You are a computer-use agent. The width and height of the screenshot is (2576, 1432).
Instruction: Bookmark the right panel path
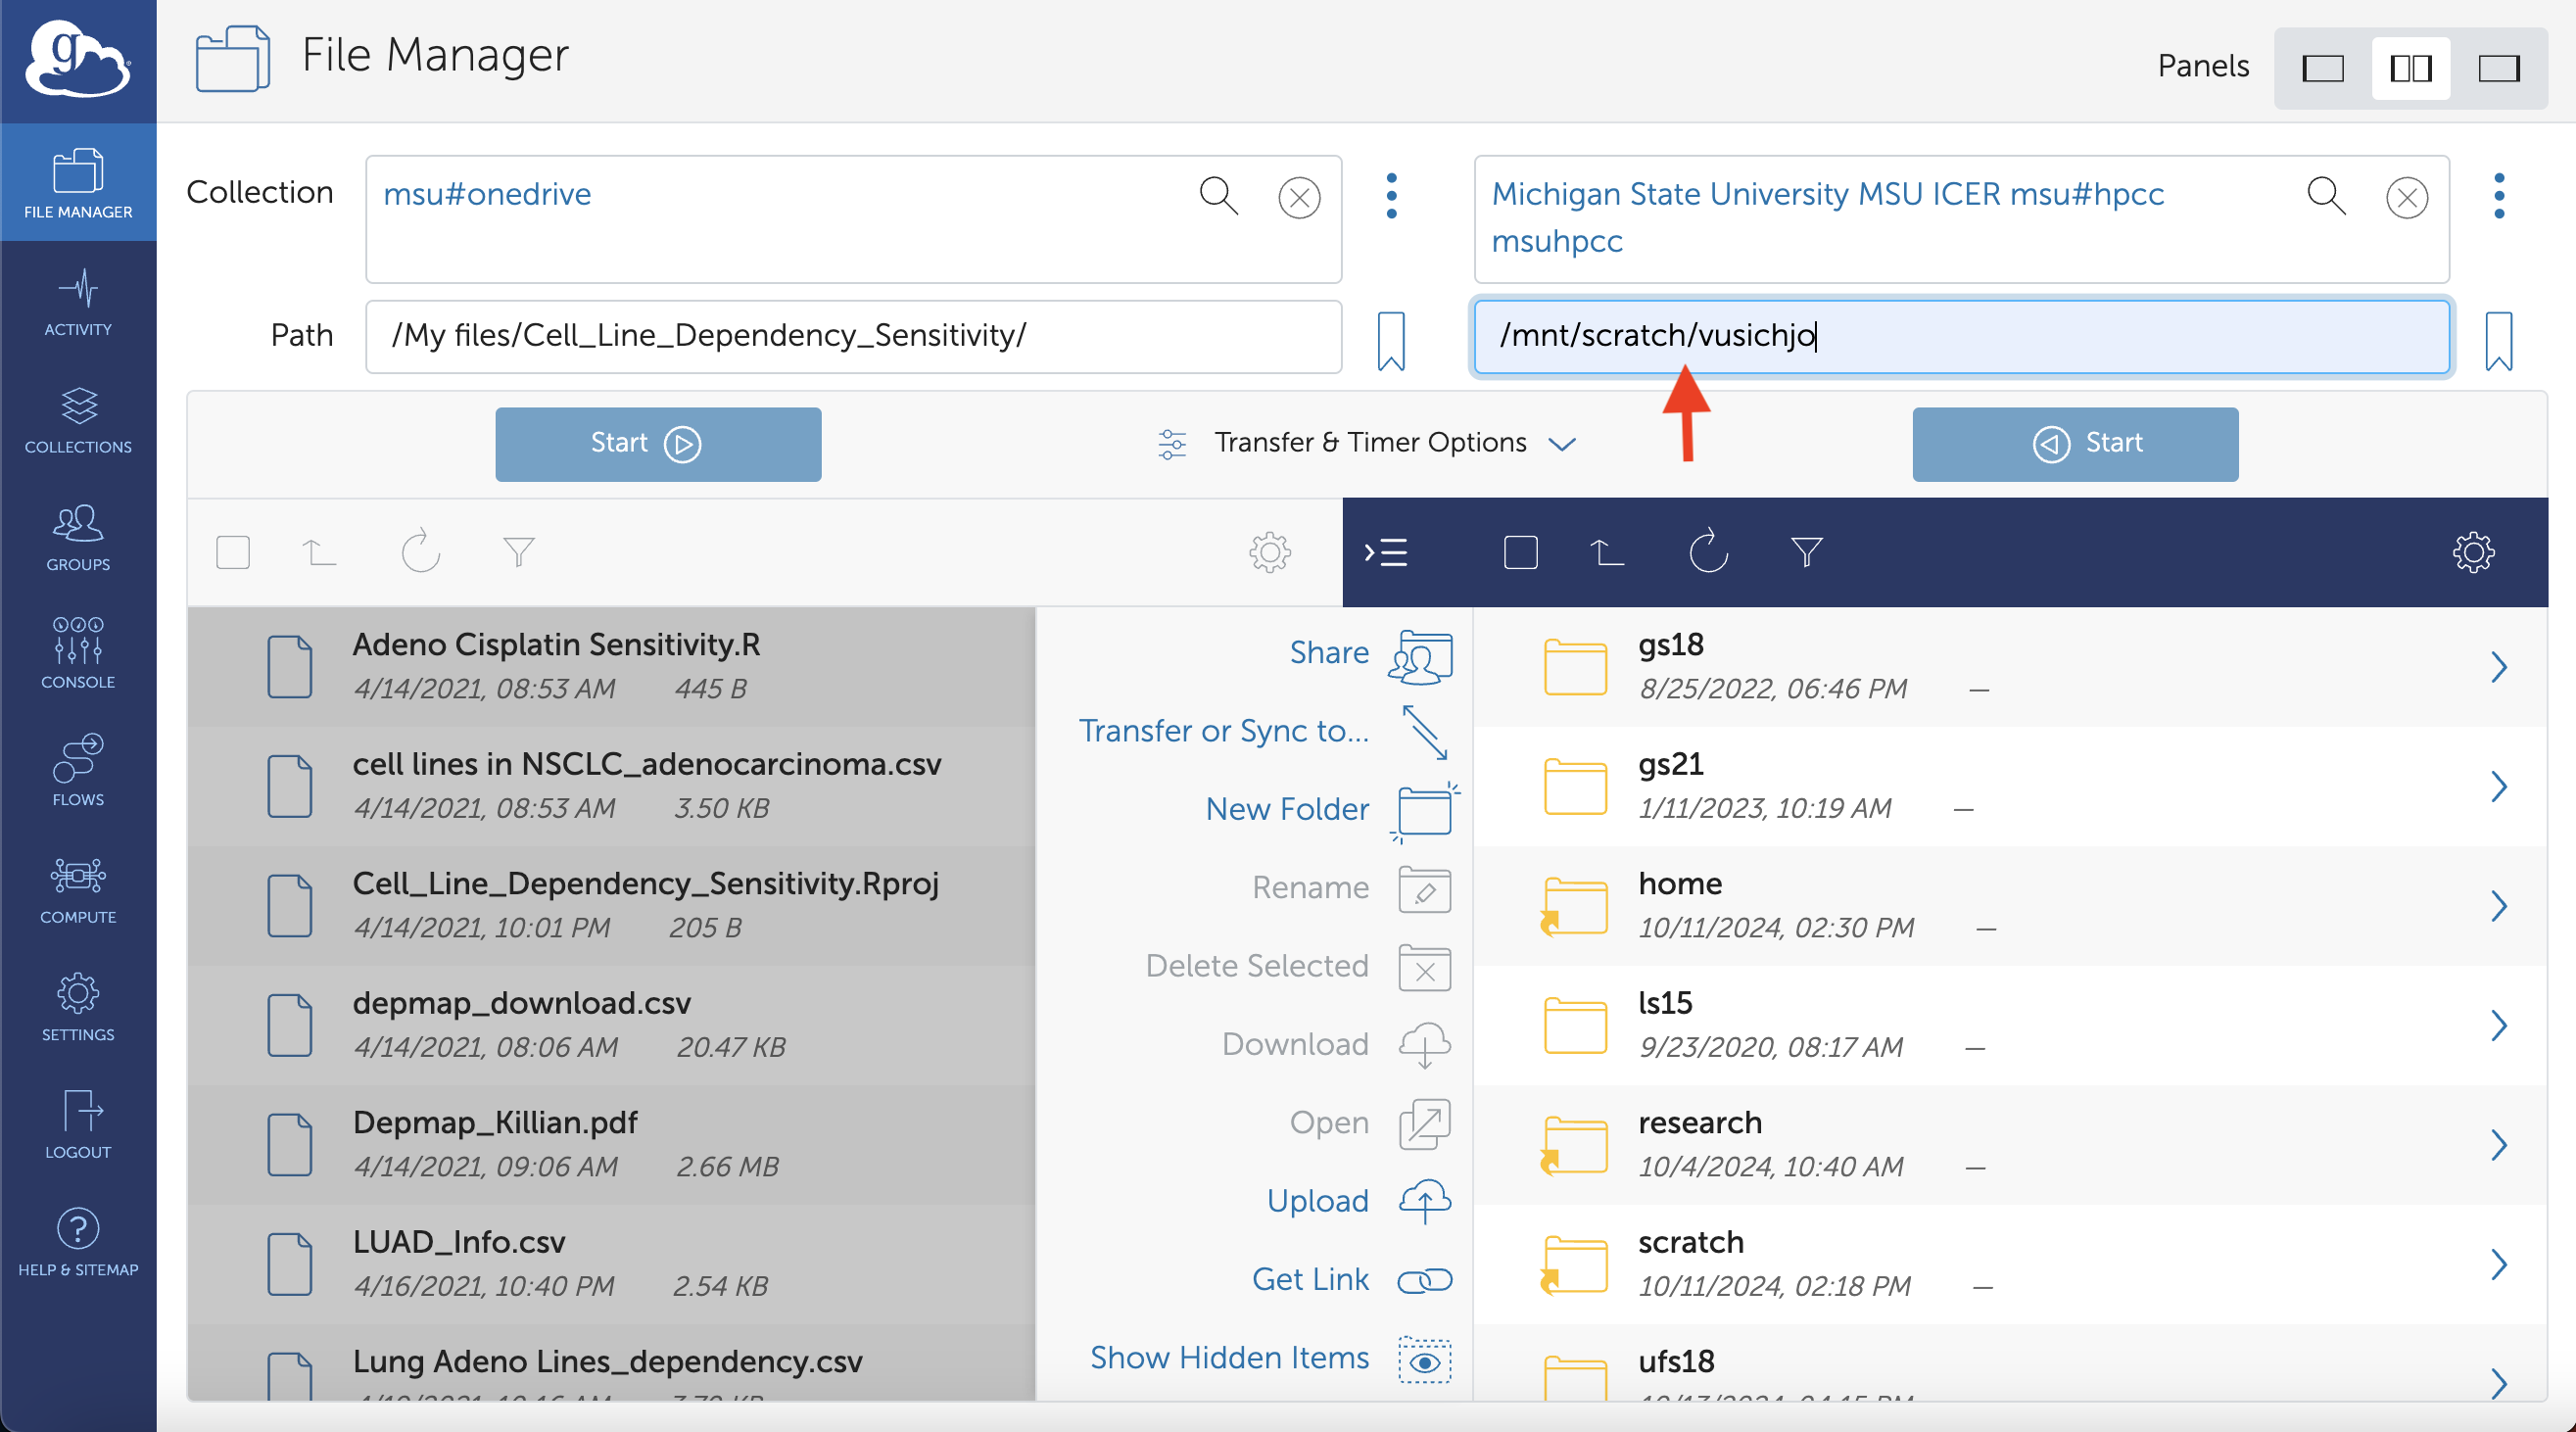pyautogui.click(x=2498, y=340)
